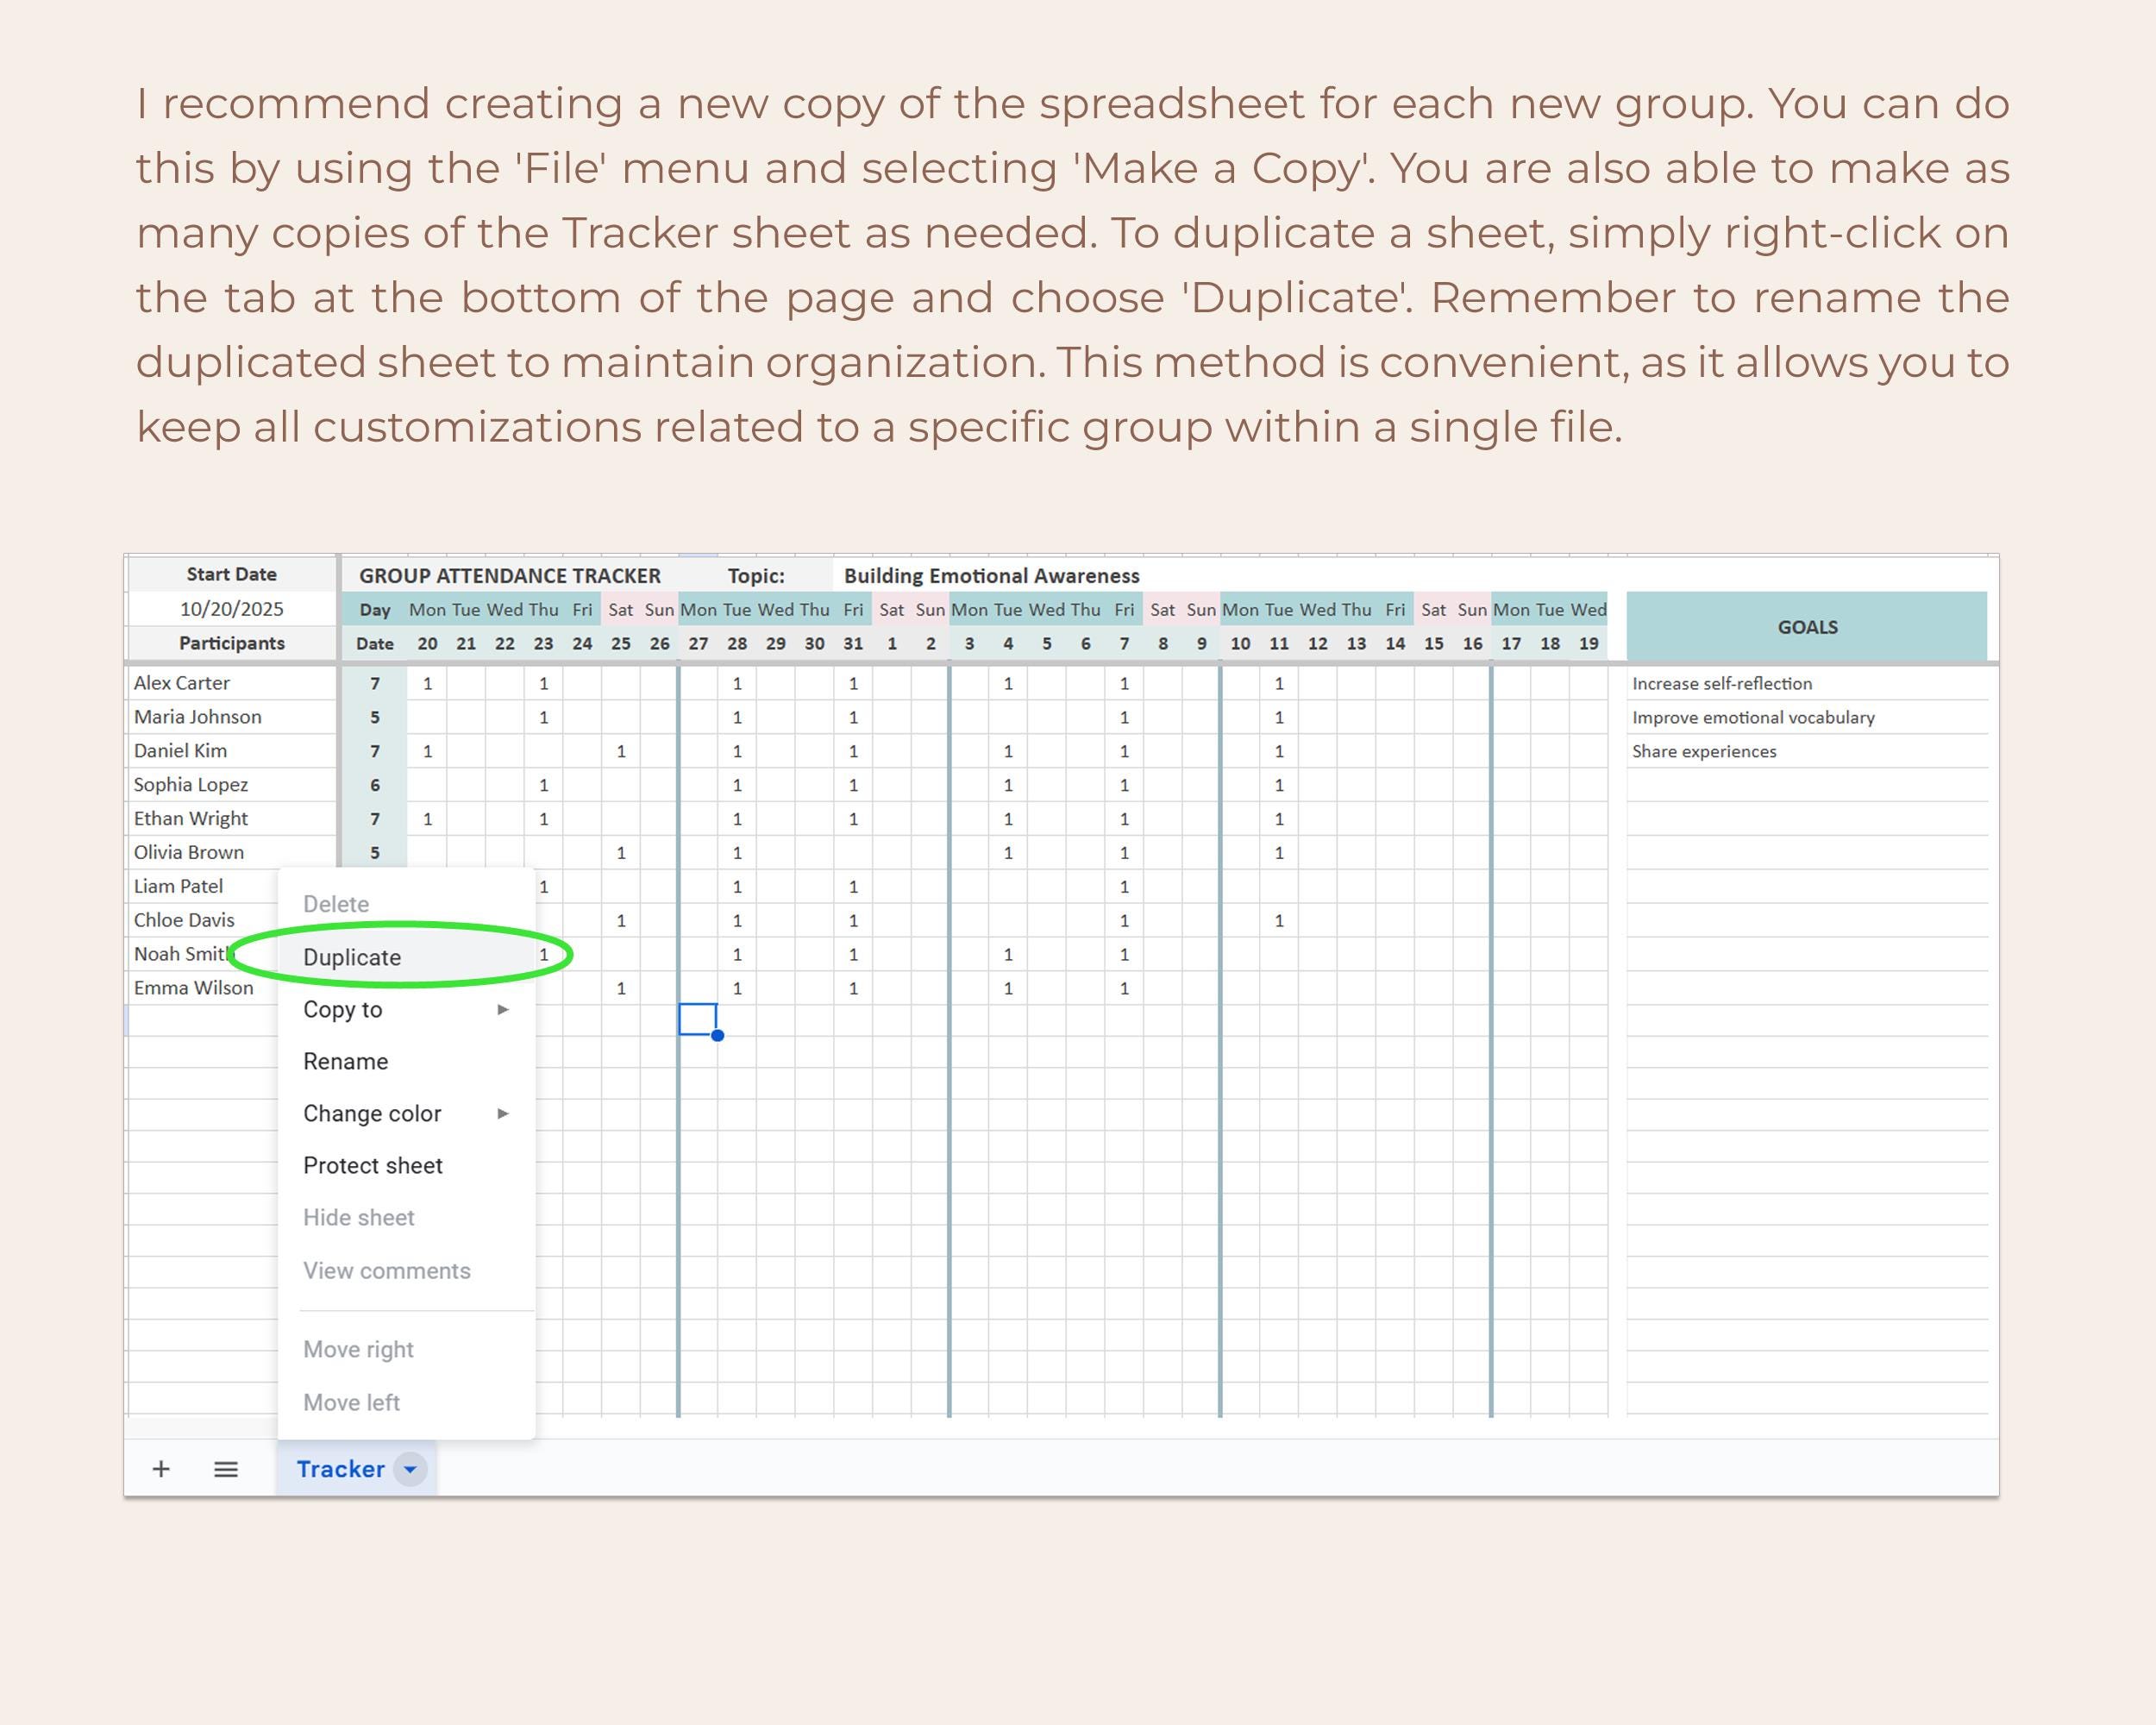
Task: Expand the Change color submenu
Action: click(406, 1113)
